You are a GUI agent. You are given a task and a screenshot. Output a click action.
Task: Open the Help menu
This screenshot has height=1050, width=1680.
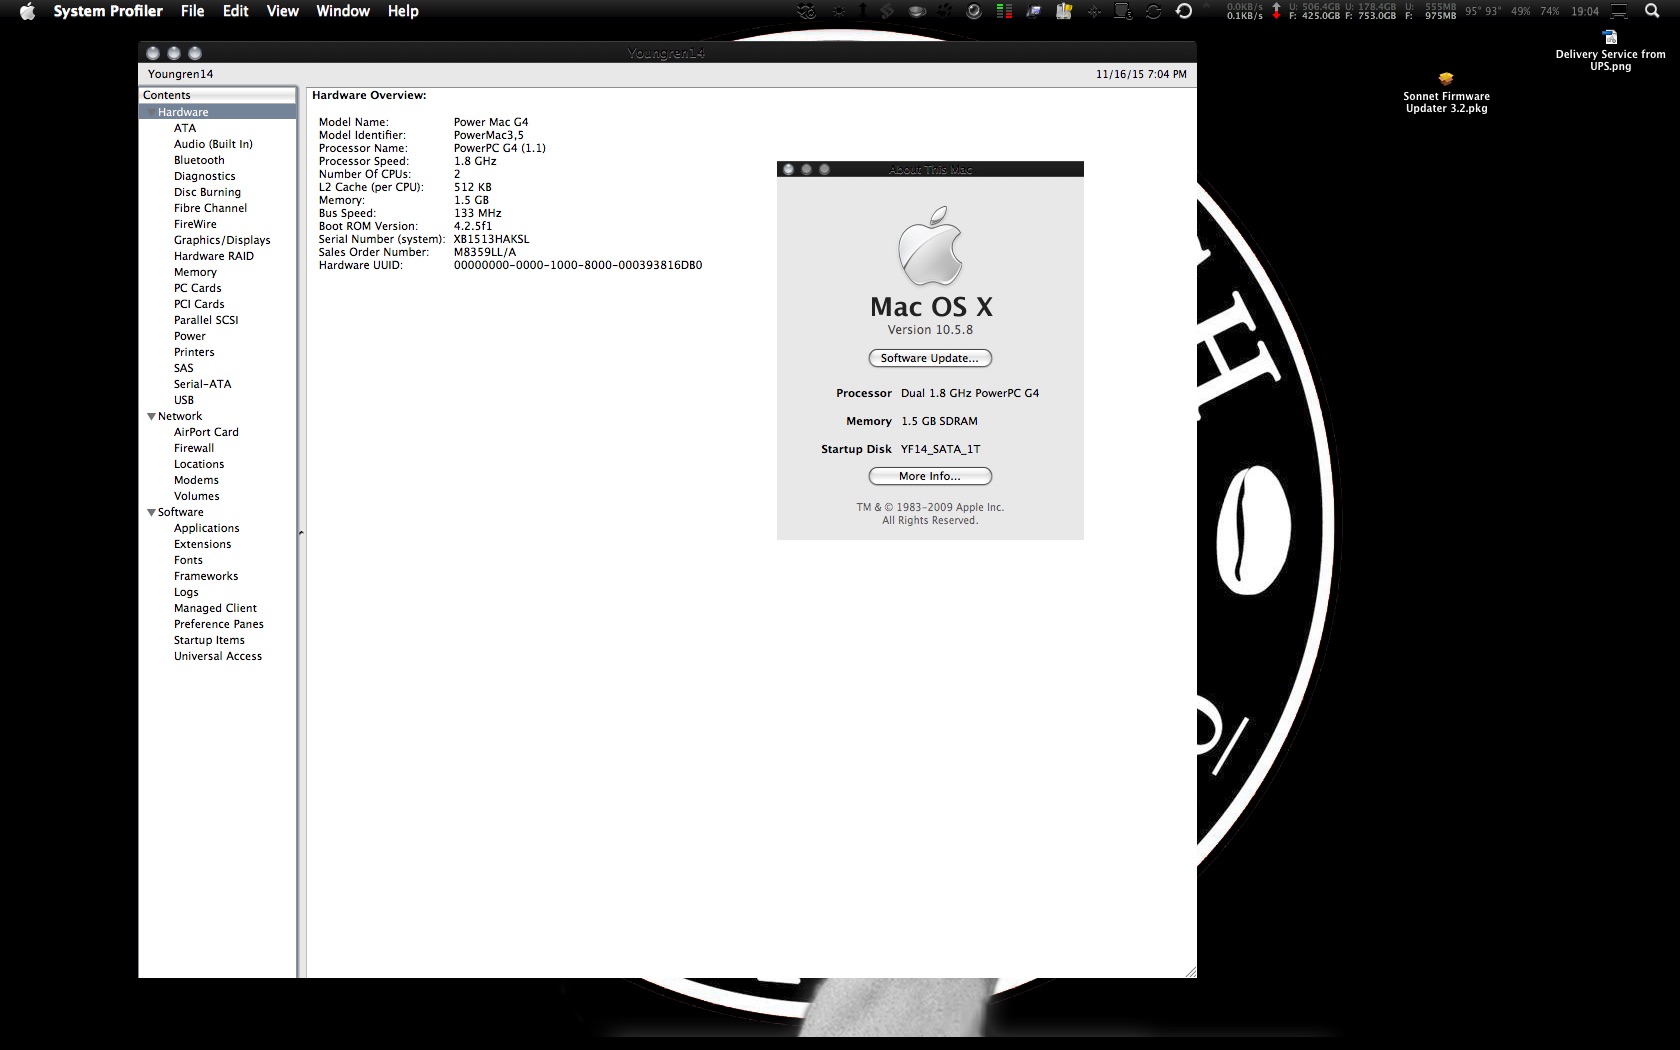click(403, 11)
